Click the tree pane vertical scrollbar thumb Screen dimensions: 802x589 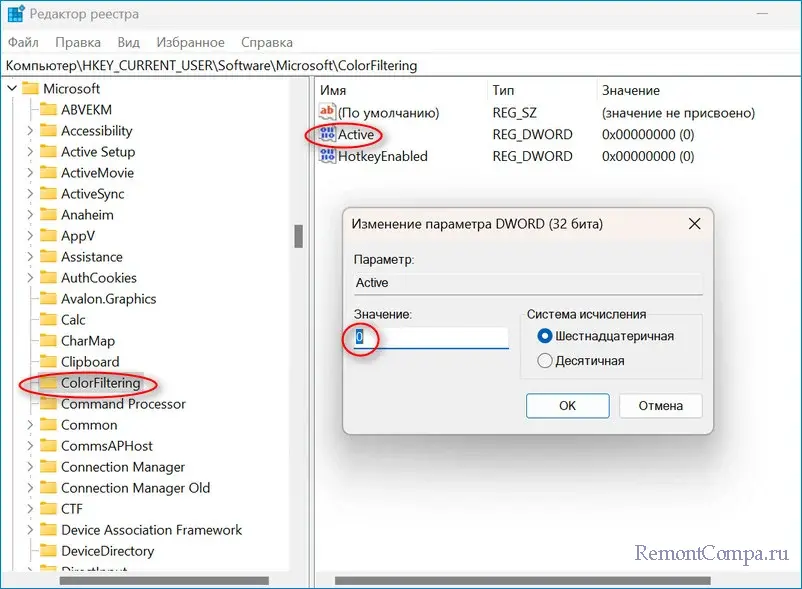(297, 235)
